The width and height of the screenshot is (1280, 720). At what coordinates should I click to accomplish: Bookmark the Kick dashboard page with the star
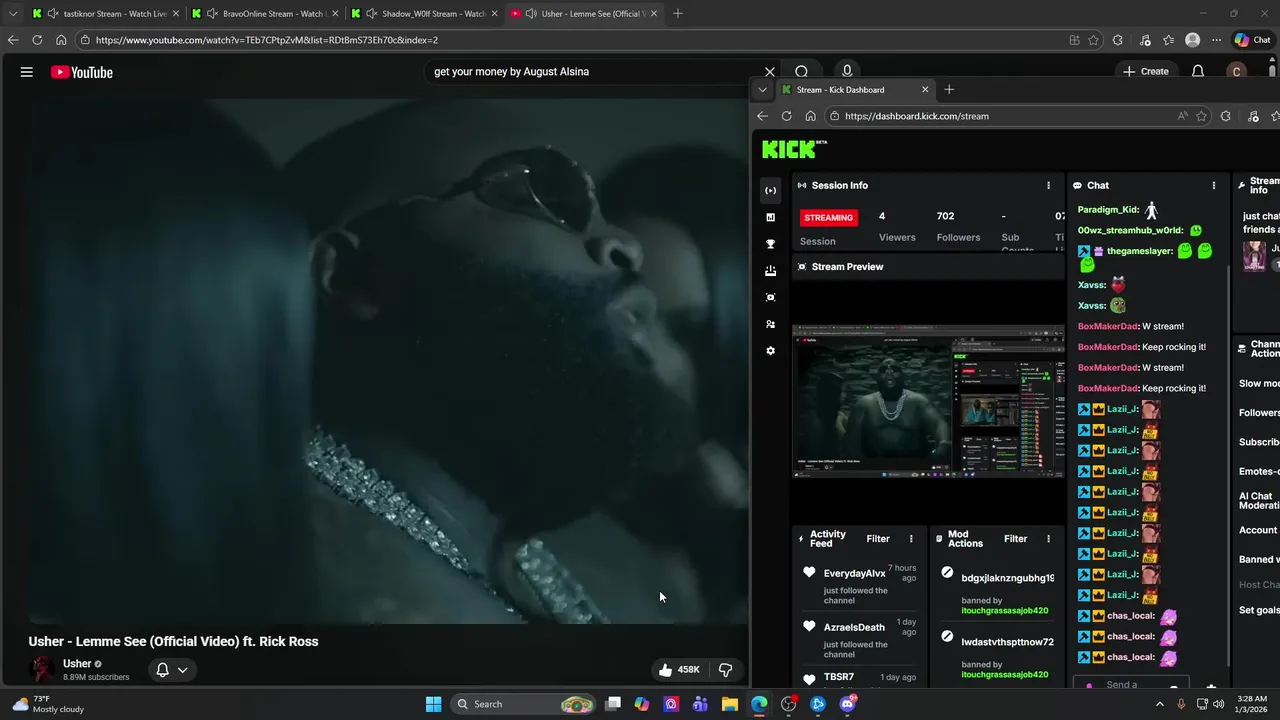coord(1201,116)
